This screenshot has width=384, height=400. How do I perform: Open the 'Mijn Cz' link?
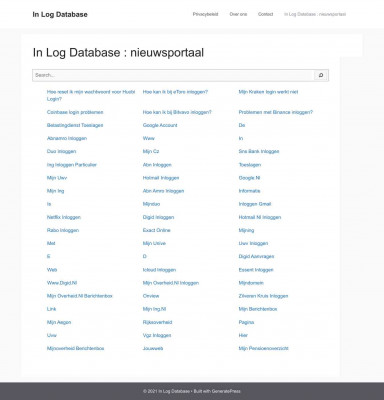[151, 151]
